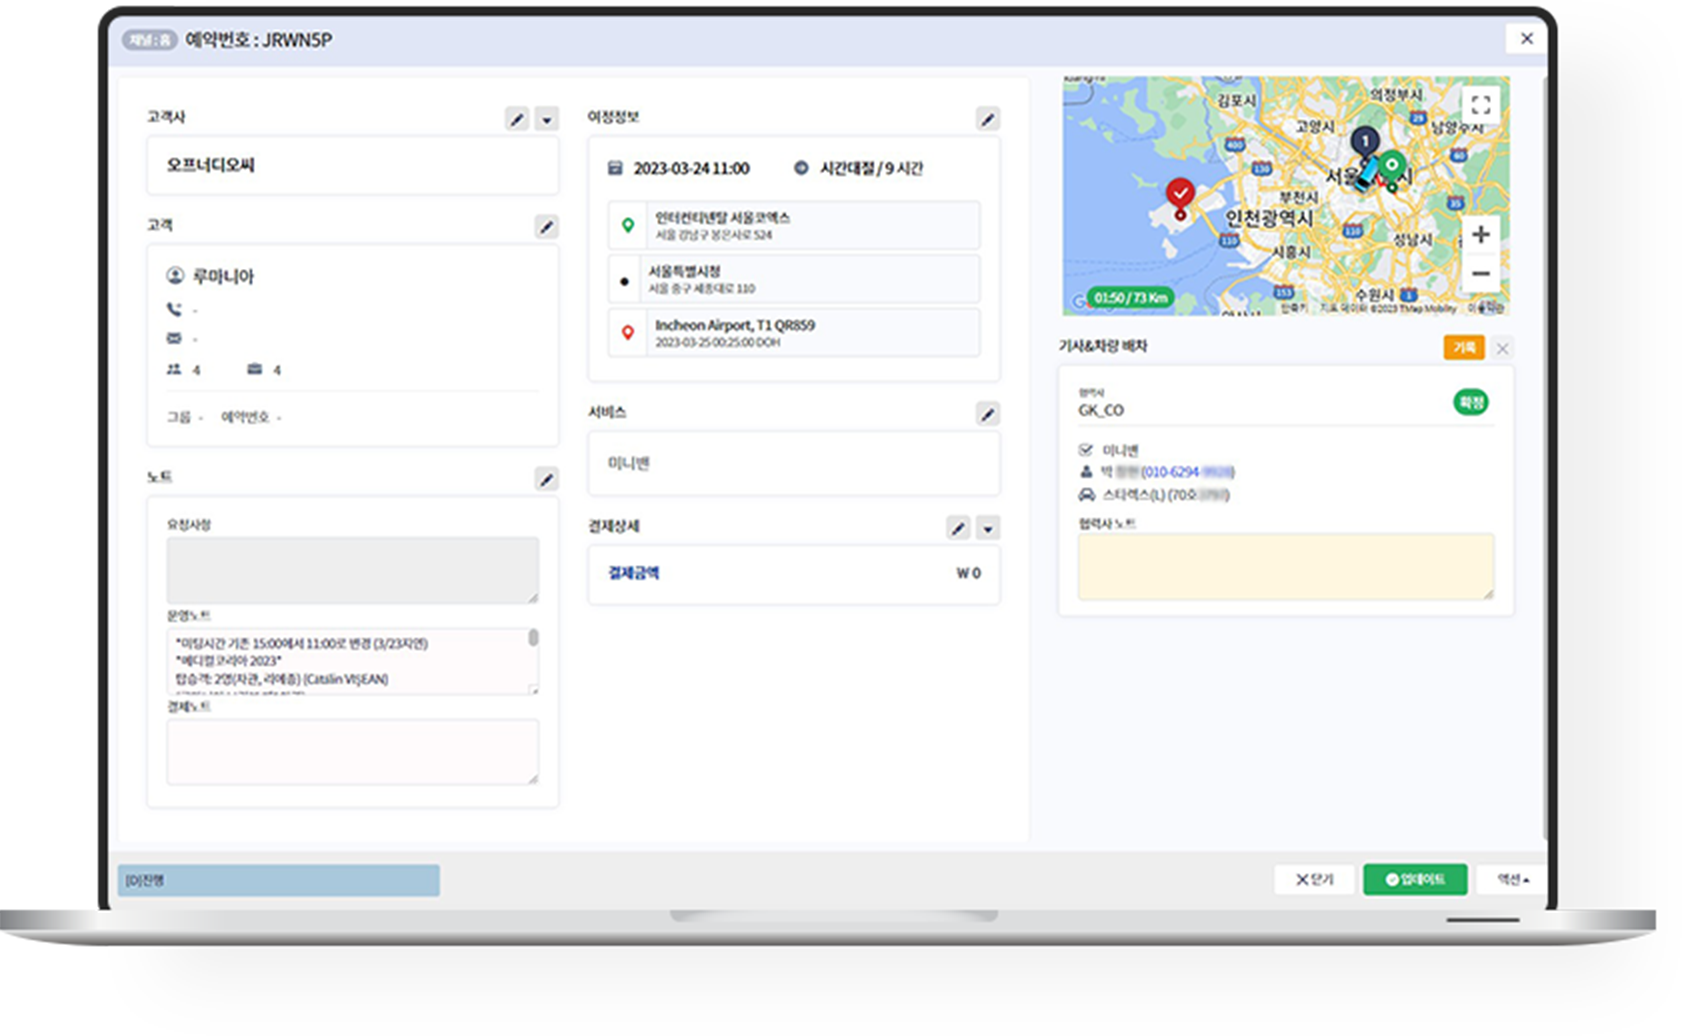
Task: Select the red checkmark airport pin on map
Action: 1180,196
